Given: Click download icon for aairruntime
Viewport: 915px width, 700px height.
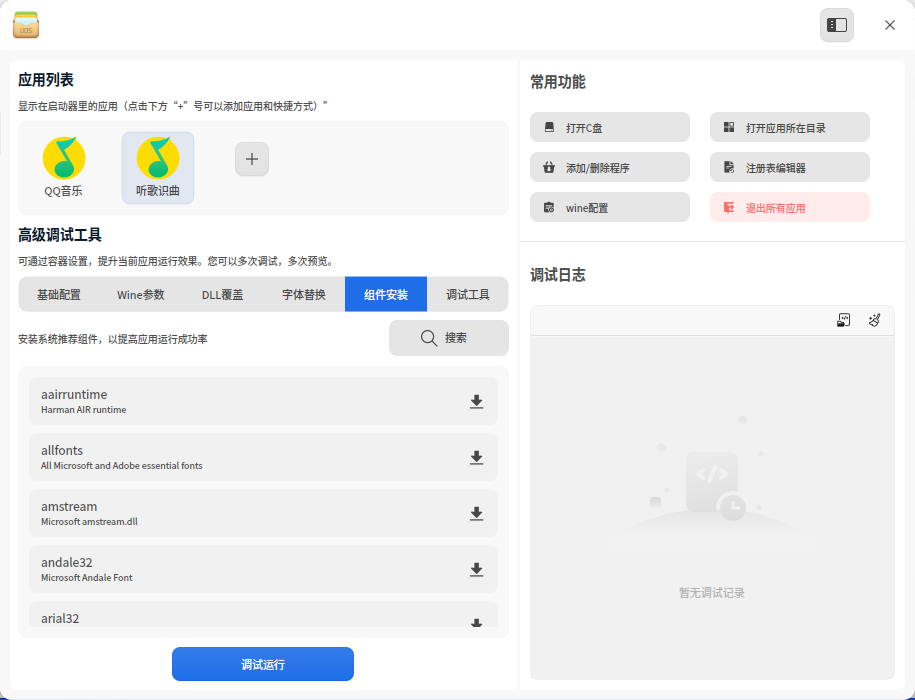Looking at the screenshot, I should 477,402.
